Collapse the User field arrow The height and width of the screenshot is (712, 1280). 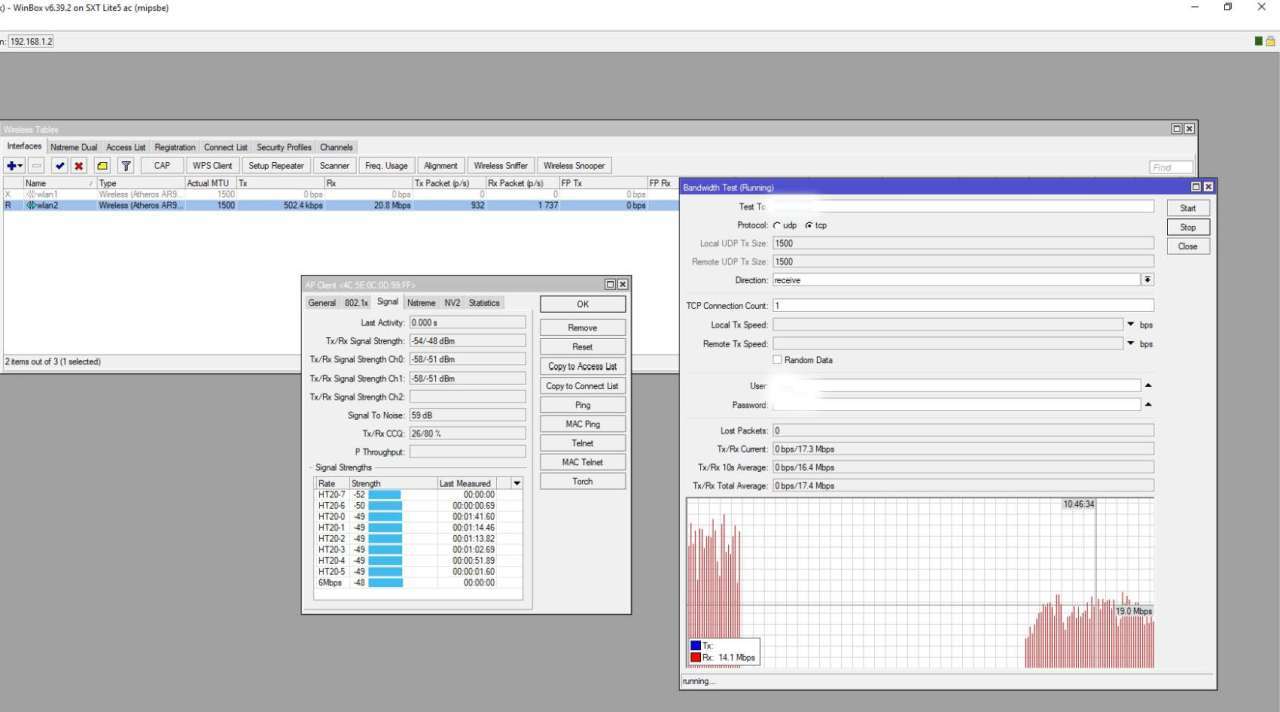(x=1148, y=385)
